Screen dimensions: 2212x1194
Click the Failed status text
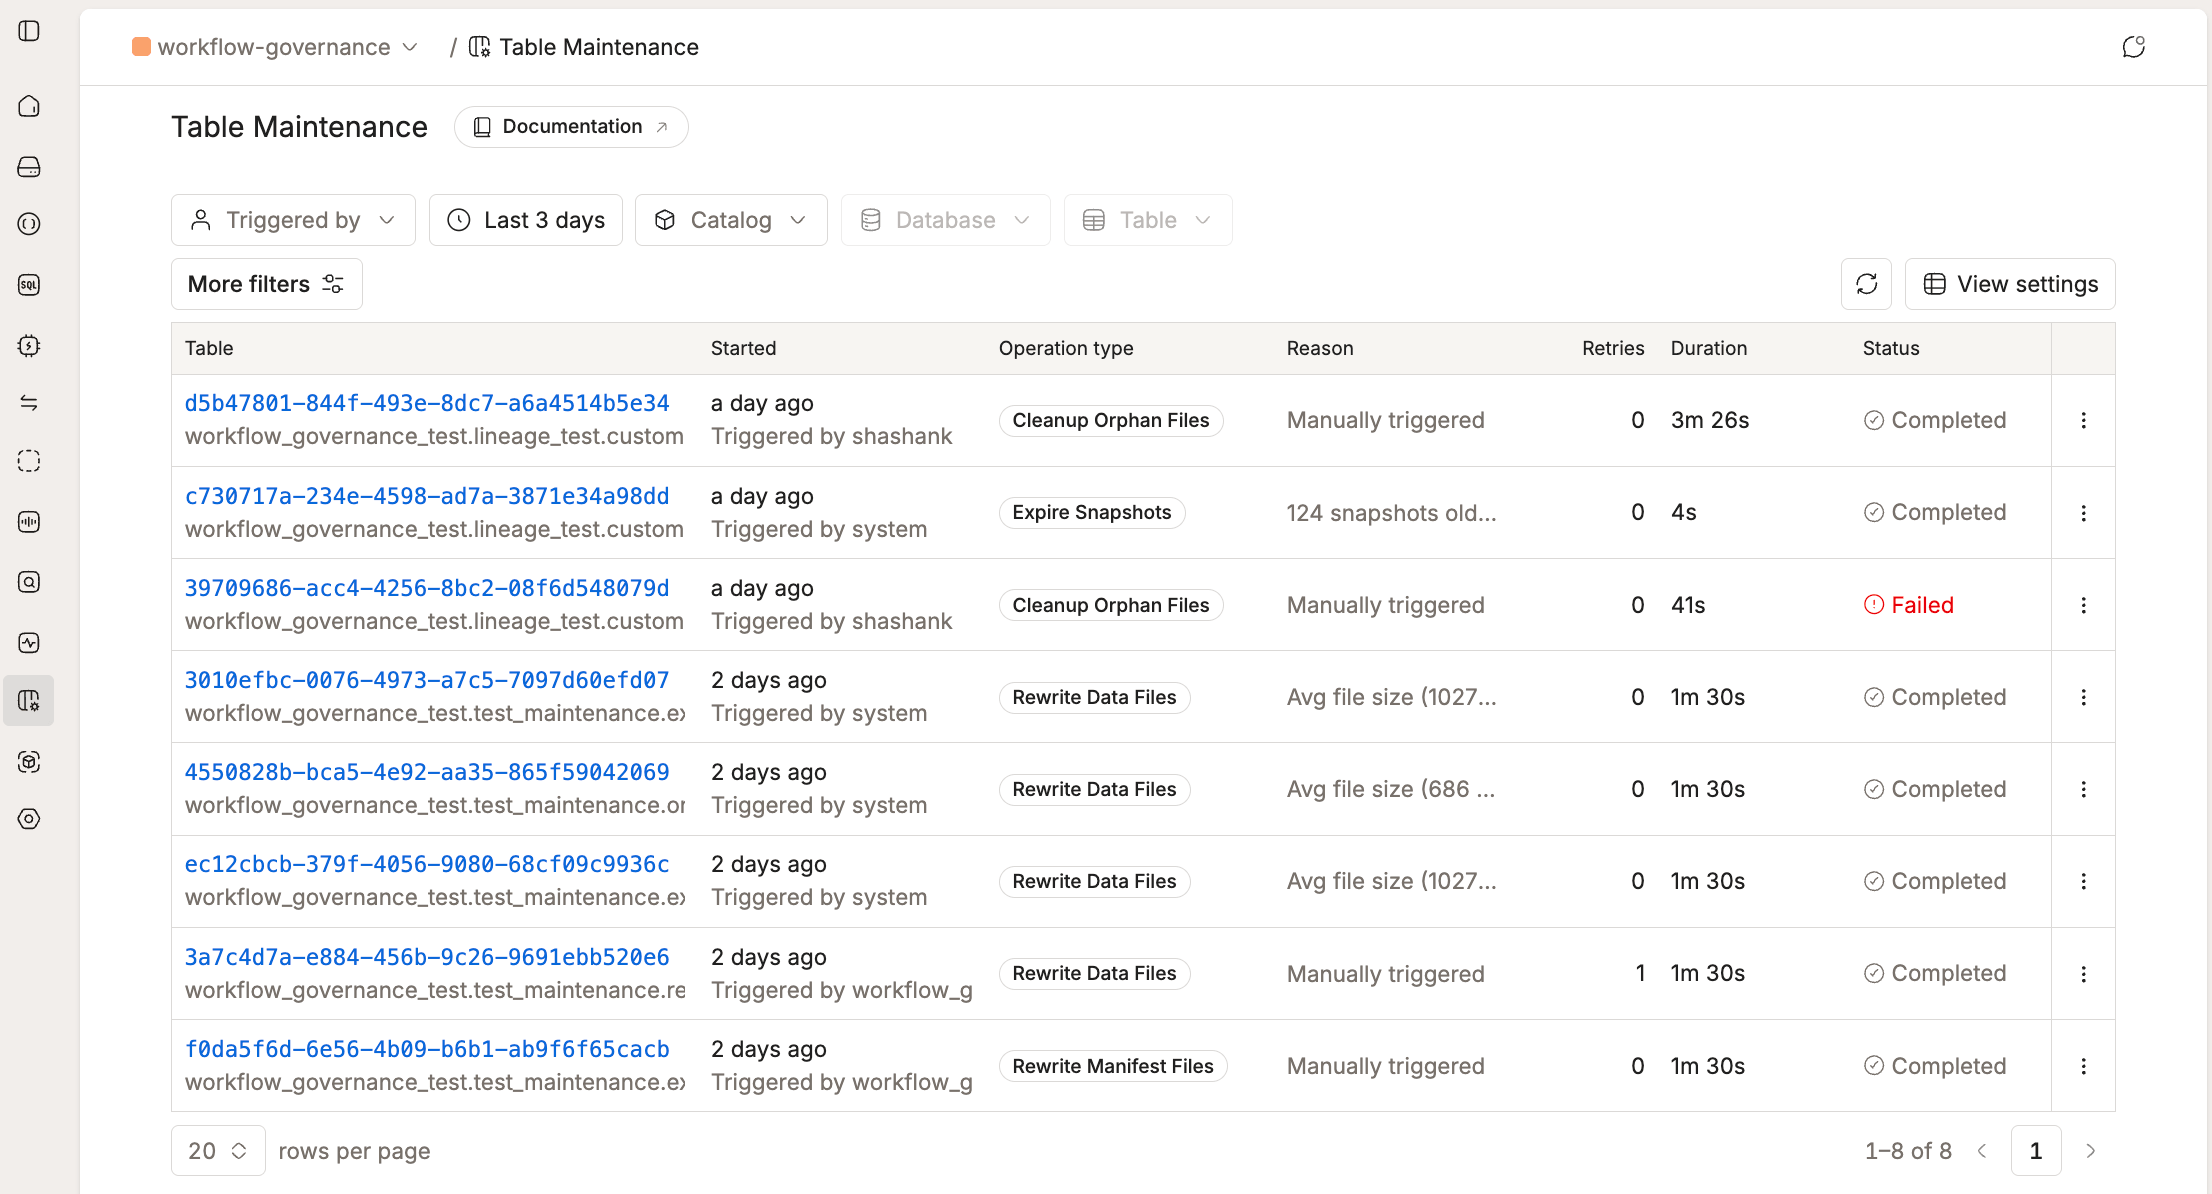point(1922,605)
